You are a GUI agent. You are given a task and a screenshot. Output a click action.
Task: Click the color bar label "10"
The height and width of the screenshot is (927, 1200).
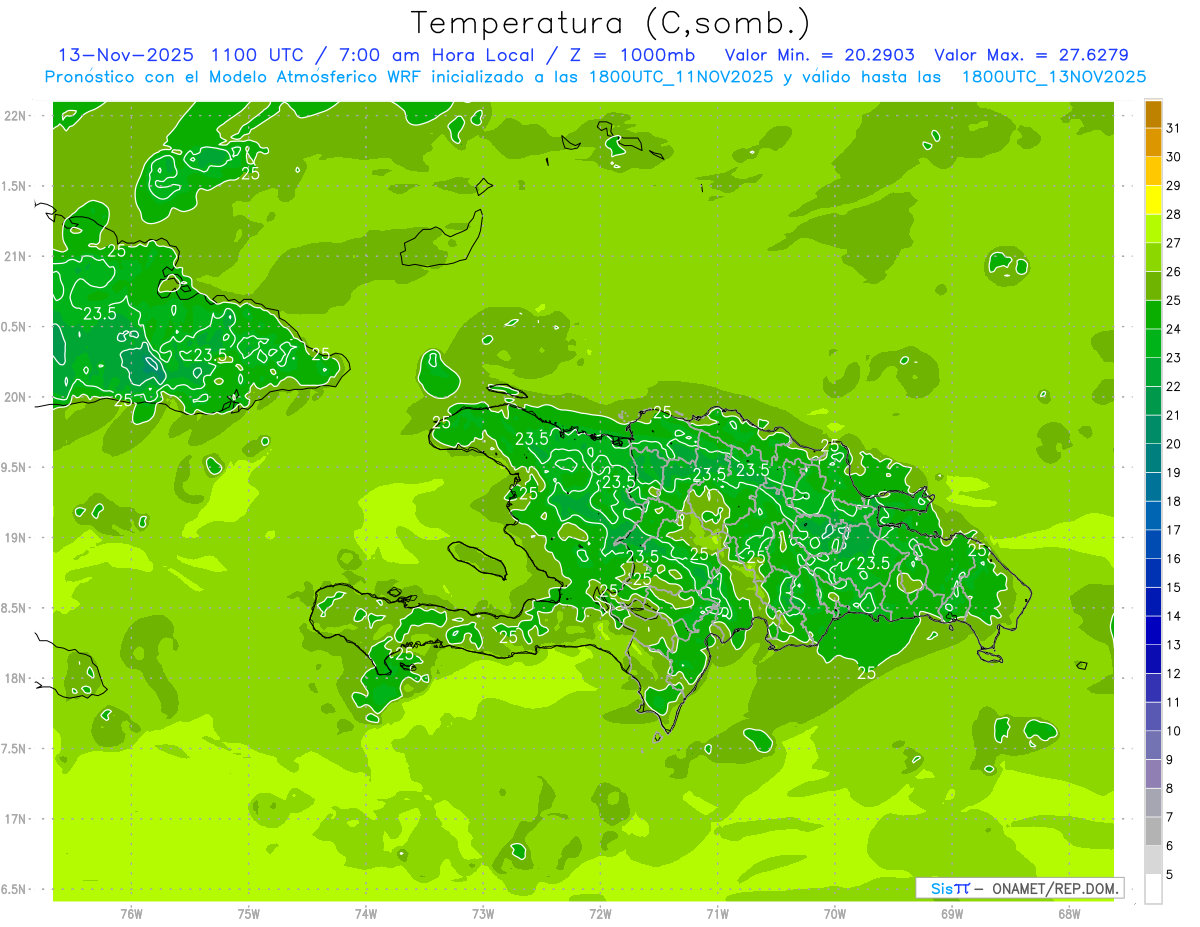pyautogui.click(x=1174, y=731)
